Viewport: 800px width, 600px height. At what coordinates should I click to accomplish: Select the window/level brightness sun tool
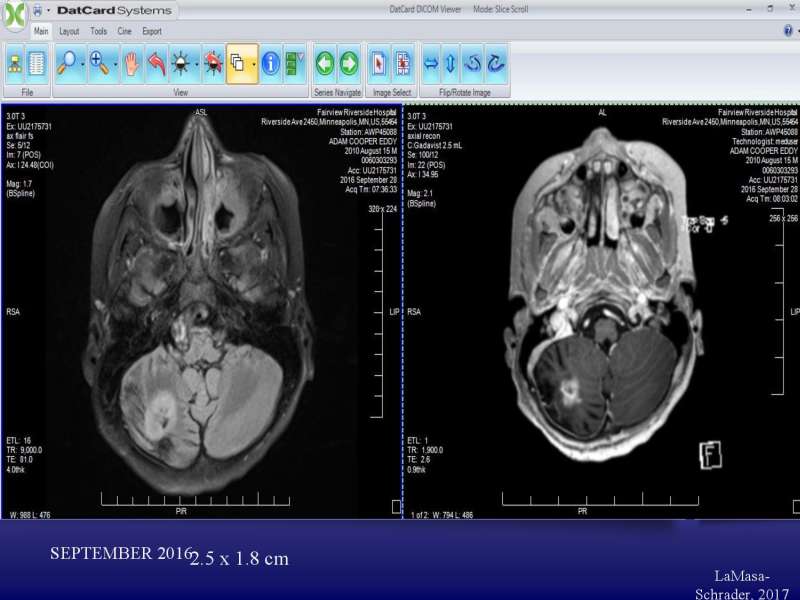pyautogui.click(x=181, y=64)
